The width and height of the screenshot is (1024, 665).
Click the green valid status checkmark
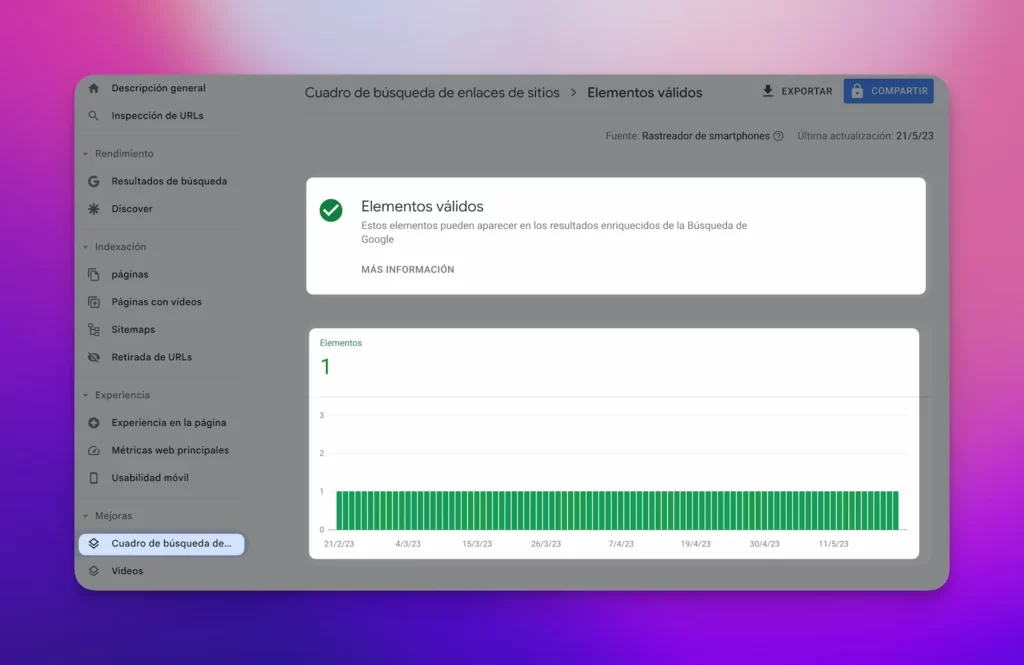tap(331, 210)
